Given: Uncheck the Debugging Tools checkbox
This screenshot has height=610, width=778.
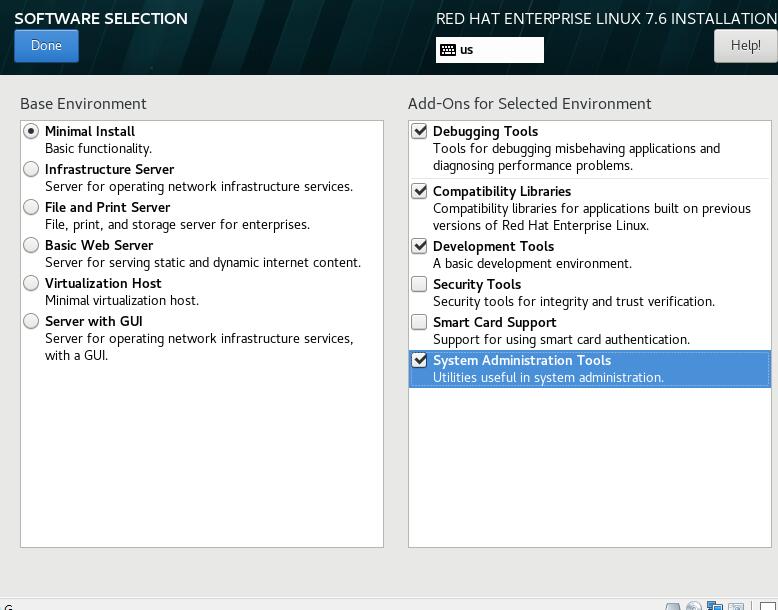Looking at the screenshot, I should click(419, 131).
